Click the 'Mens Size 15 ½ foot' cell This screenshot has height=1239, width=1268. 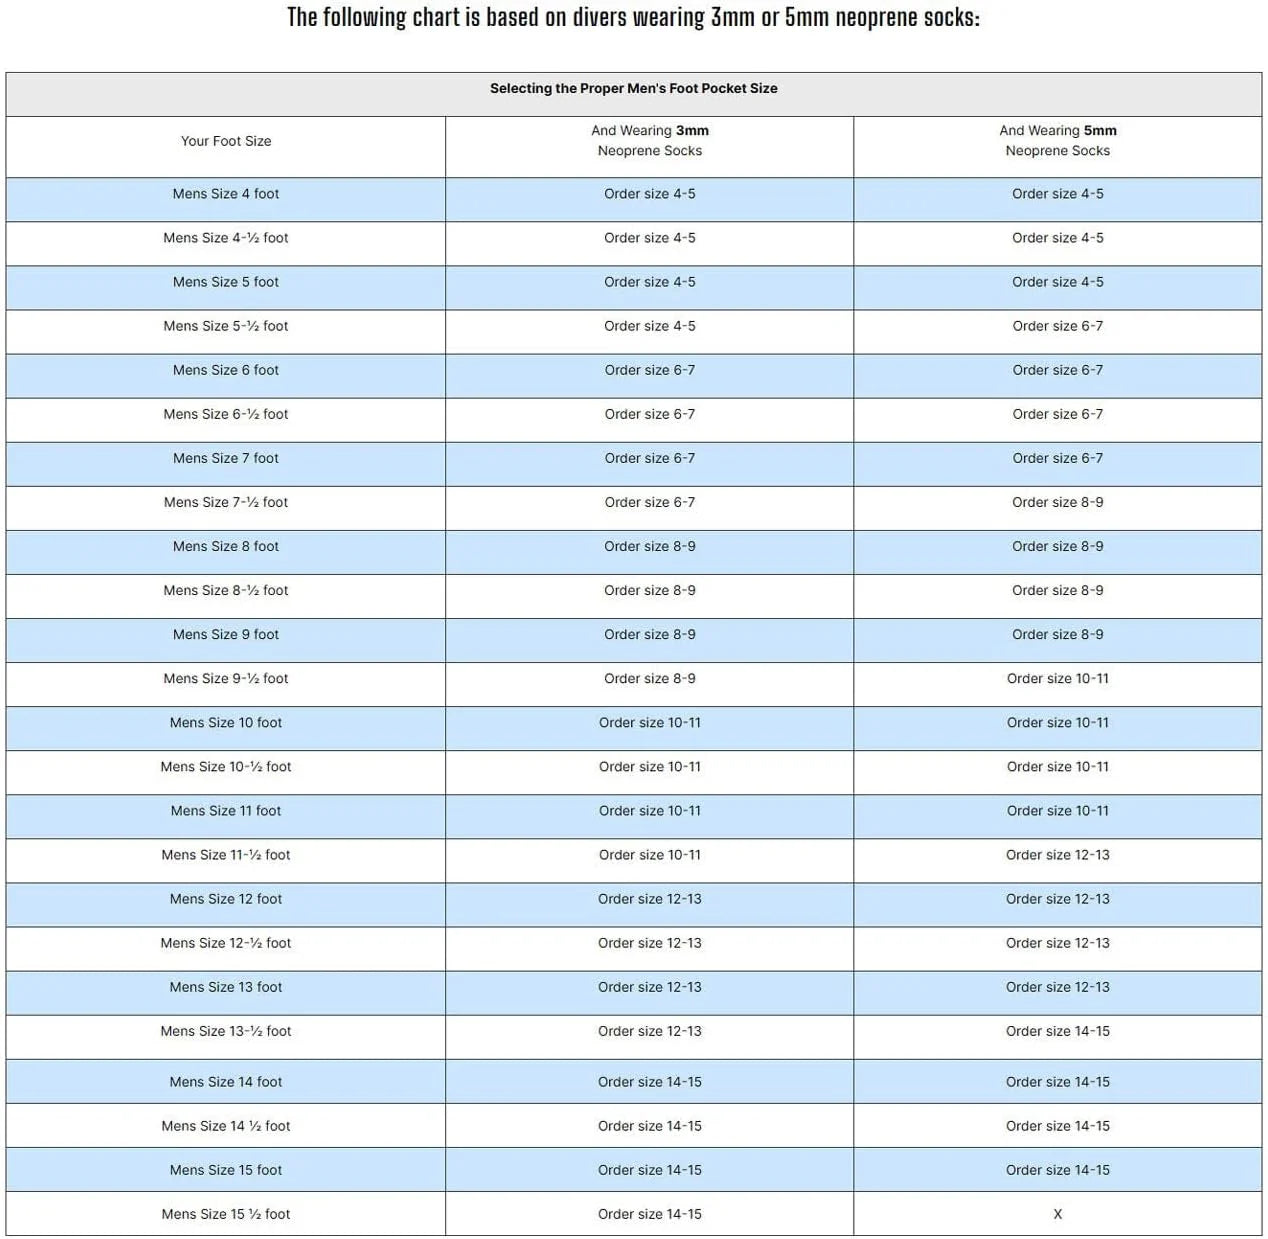[226, 1214]
